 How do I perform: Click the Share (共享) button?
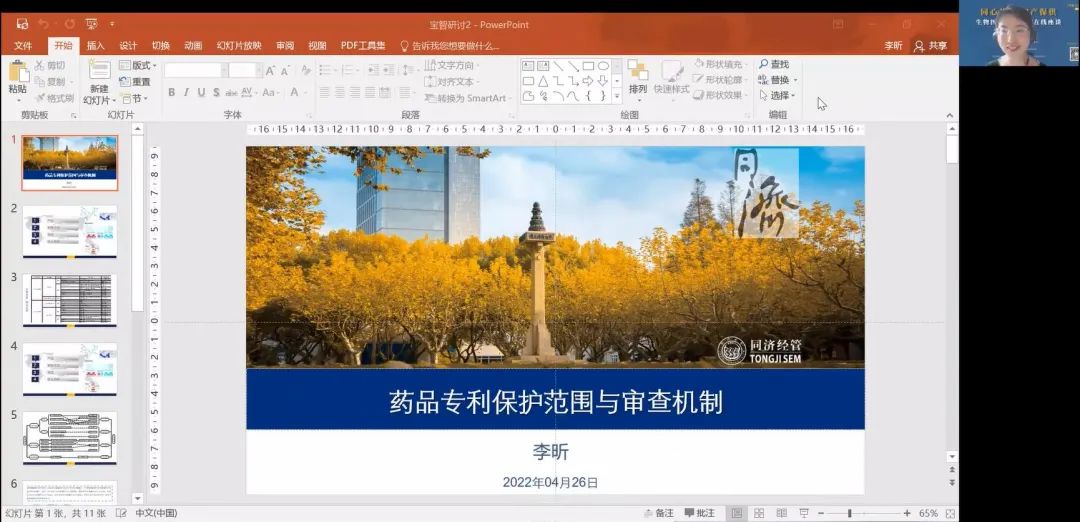point(930,46)
